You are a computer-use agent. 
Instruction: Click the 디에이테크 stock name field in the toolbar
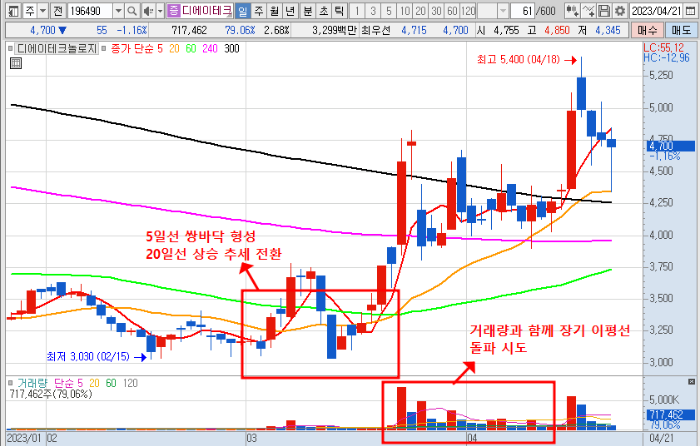point(207,11)
